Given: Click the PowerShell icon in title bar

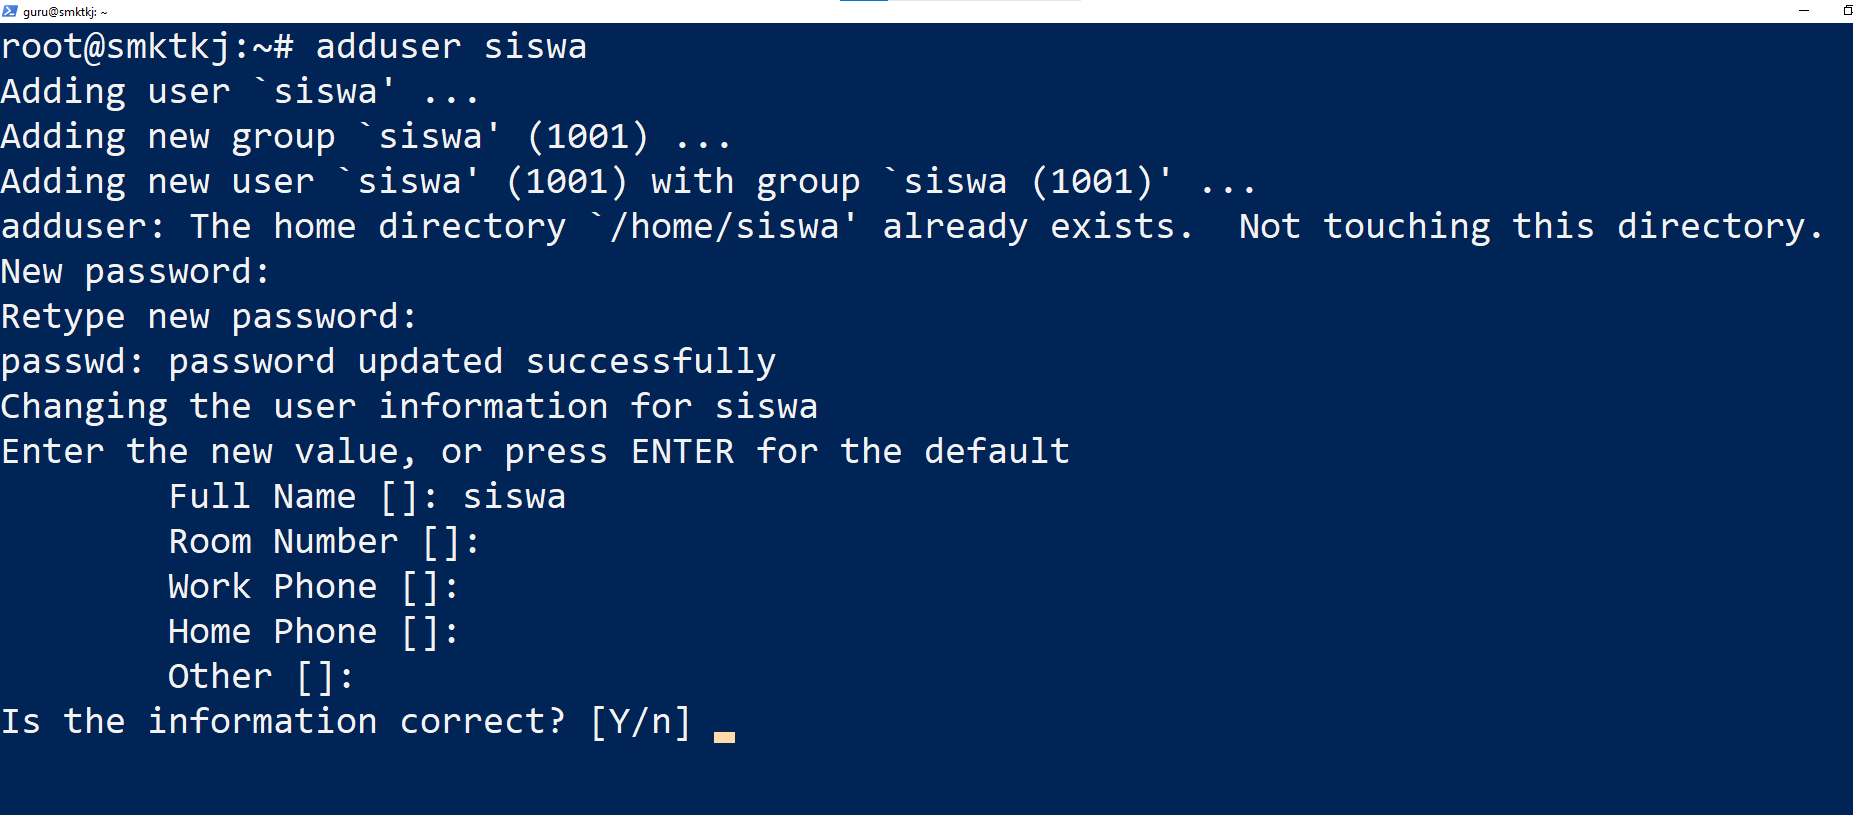Looking at the screenshot, I should tap(10, 11).
